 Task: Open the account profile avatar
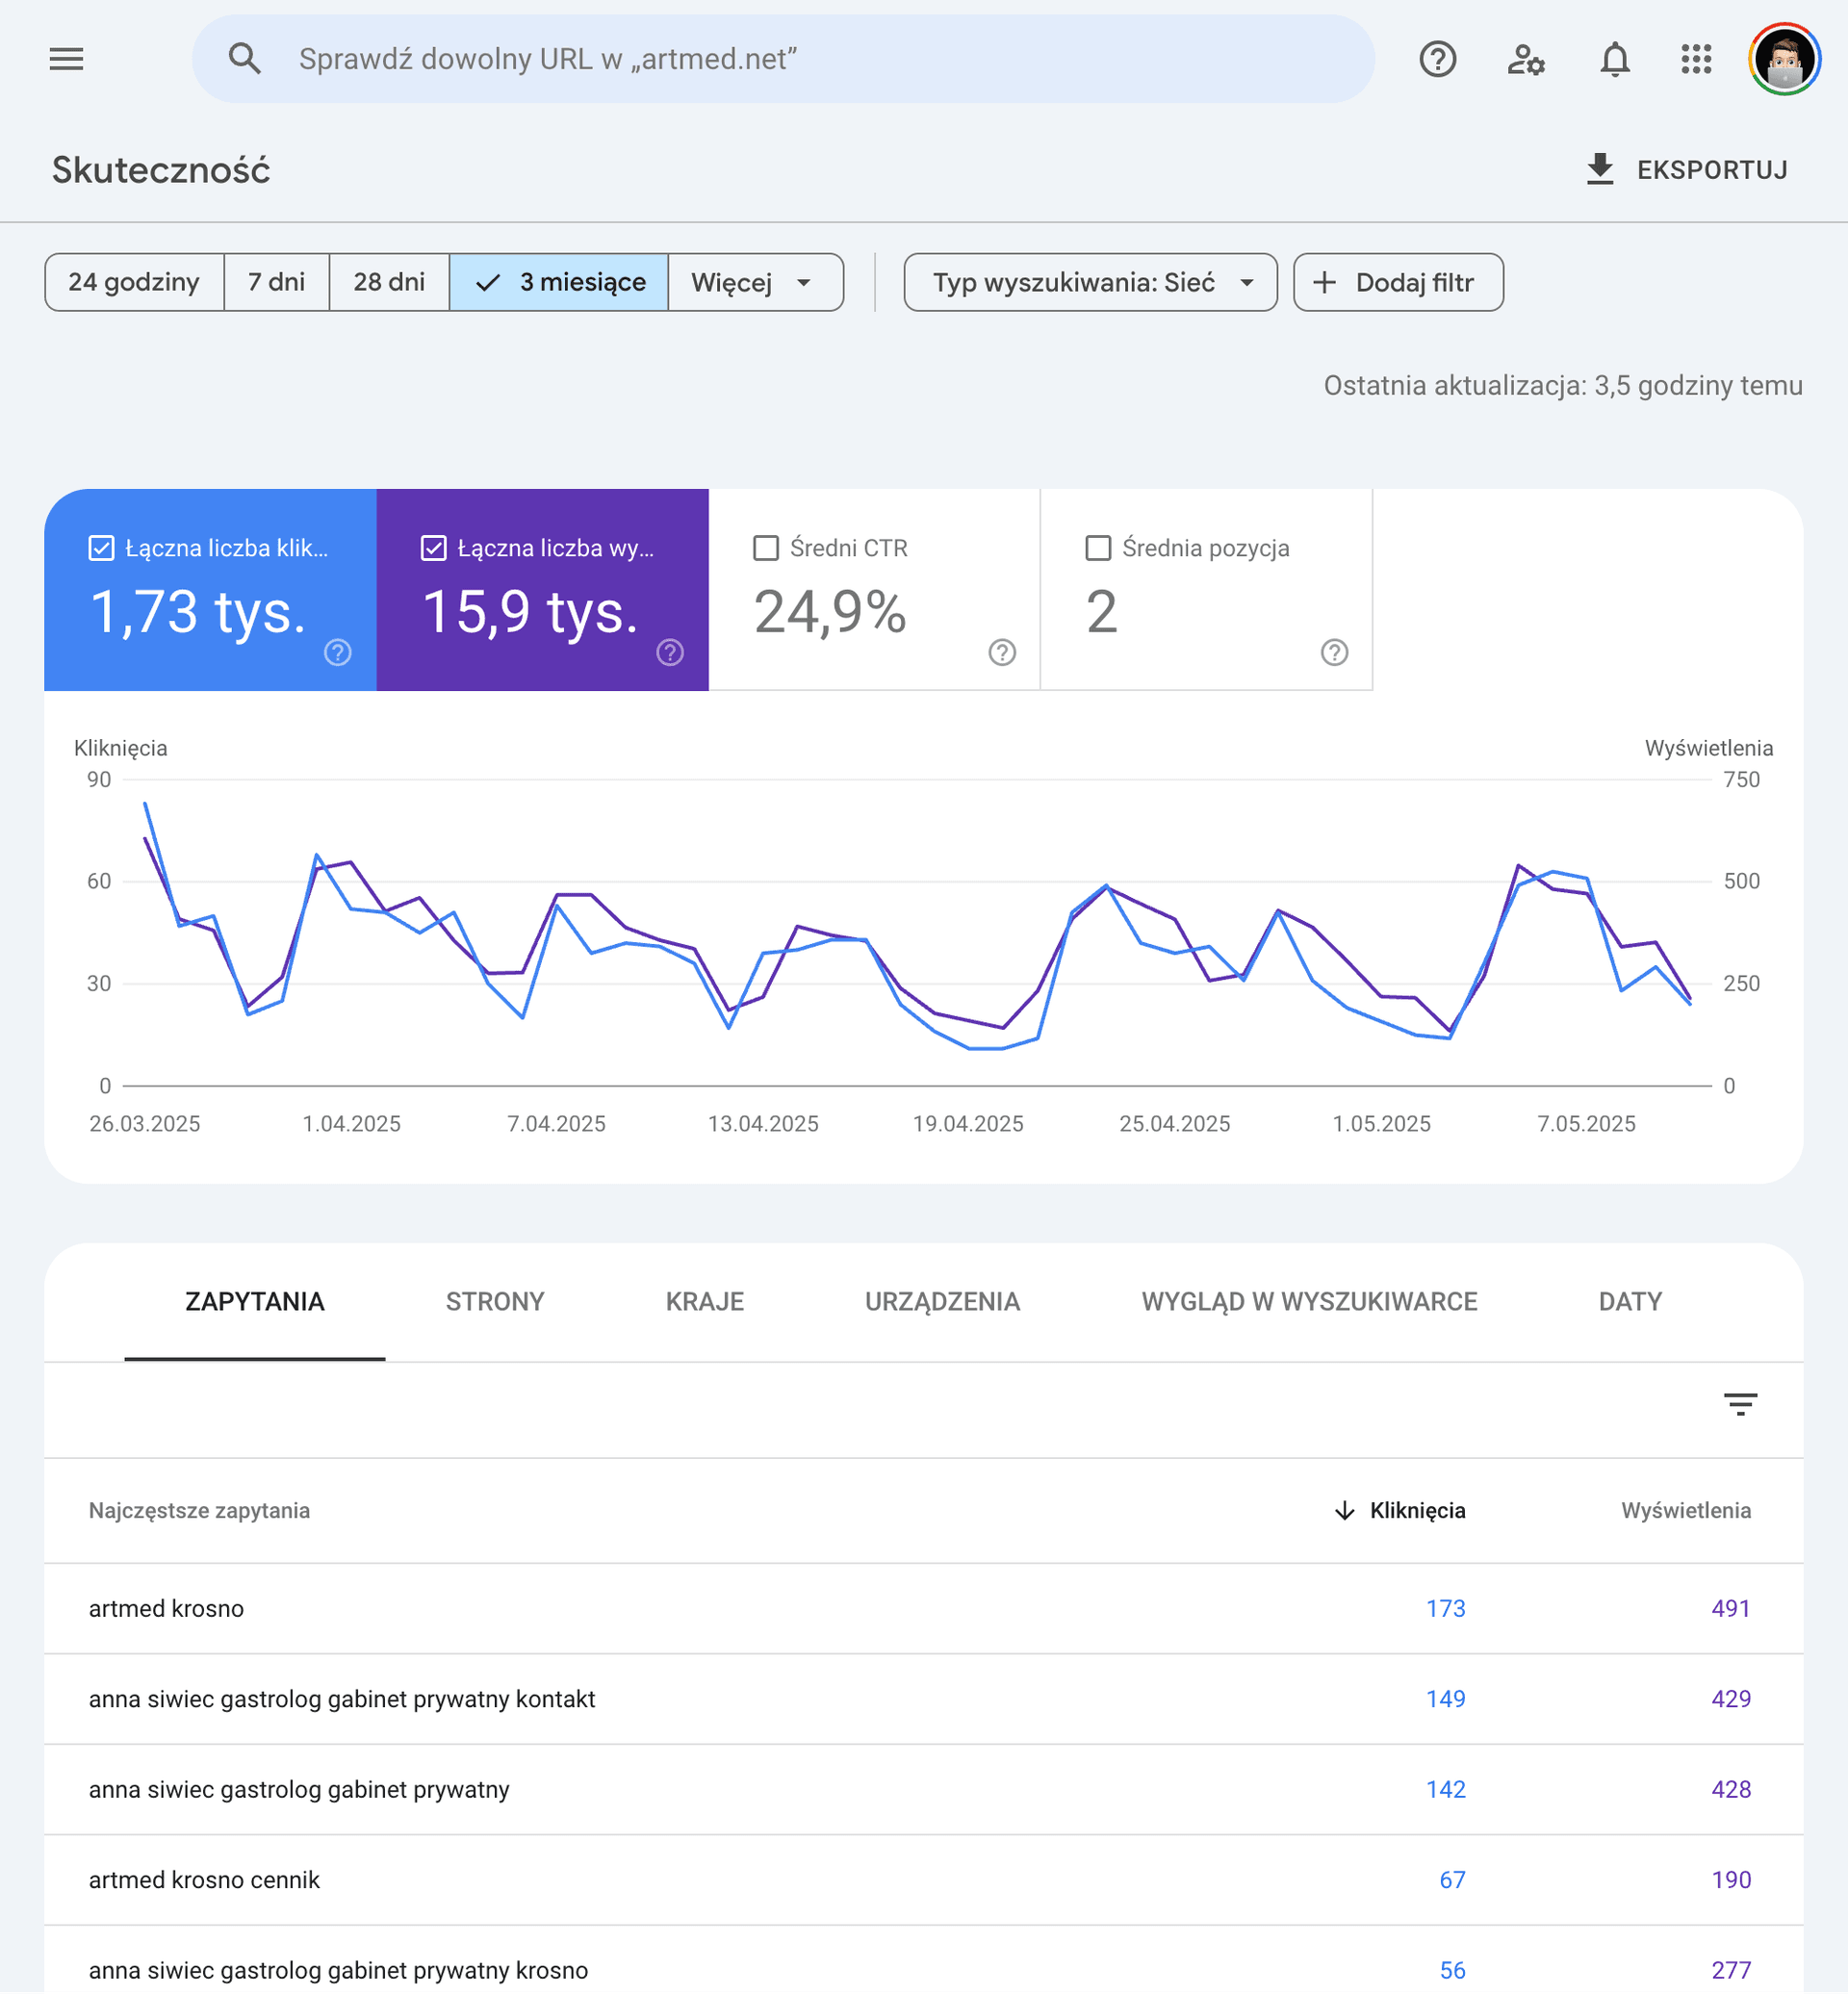(x=1784, y=59)
